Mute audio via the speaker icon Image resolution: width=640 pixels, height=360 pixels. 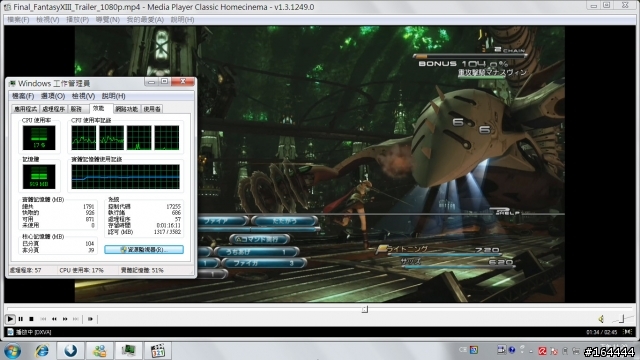[x=601, y=319]
